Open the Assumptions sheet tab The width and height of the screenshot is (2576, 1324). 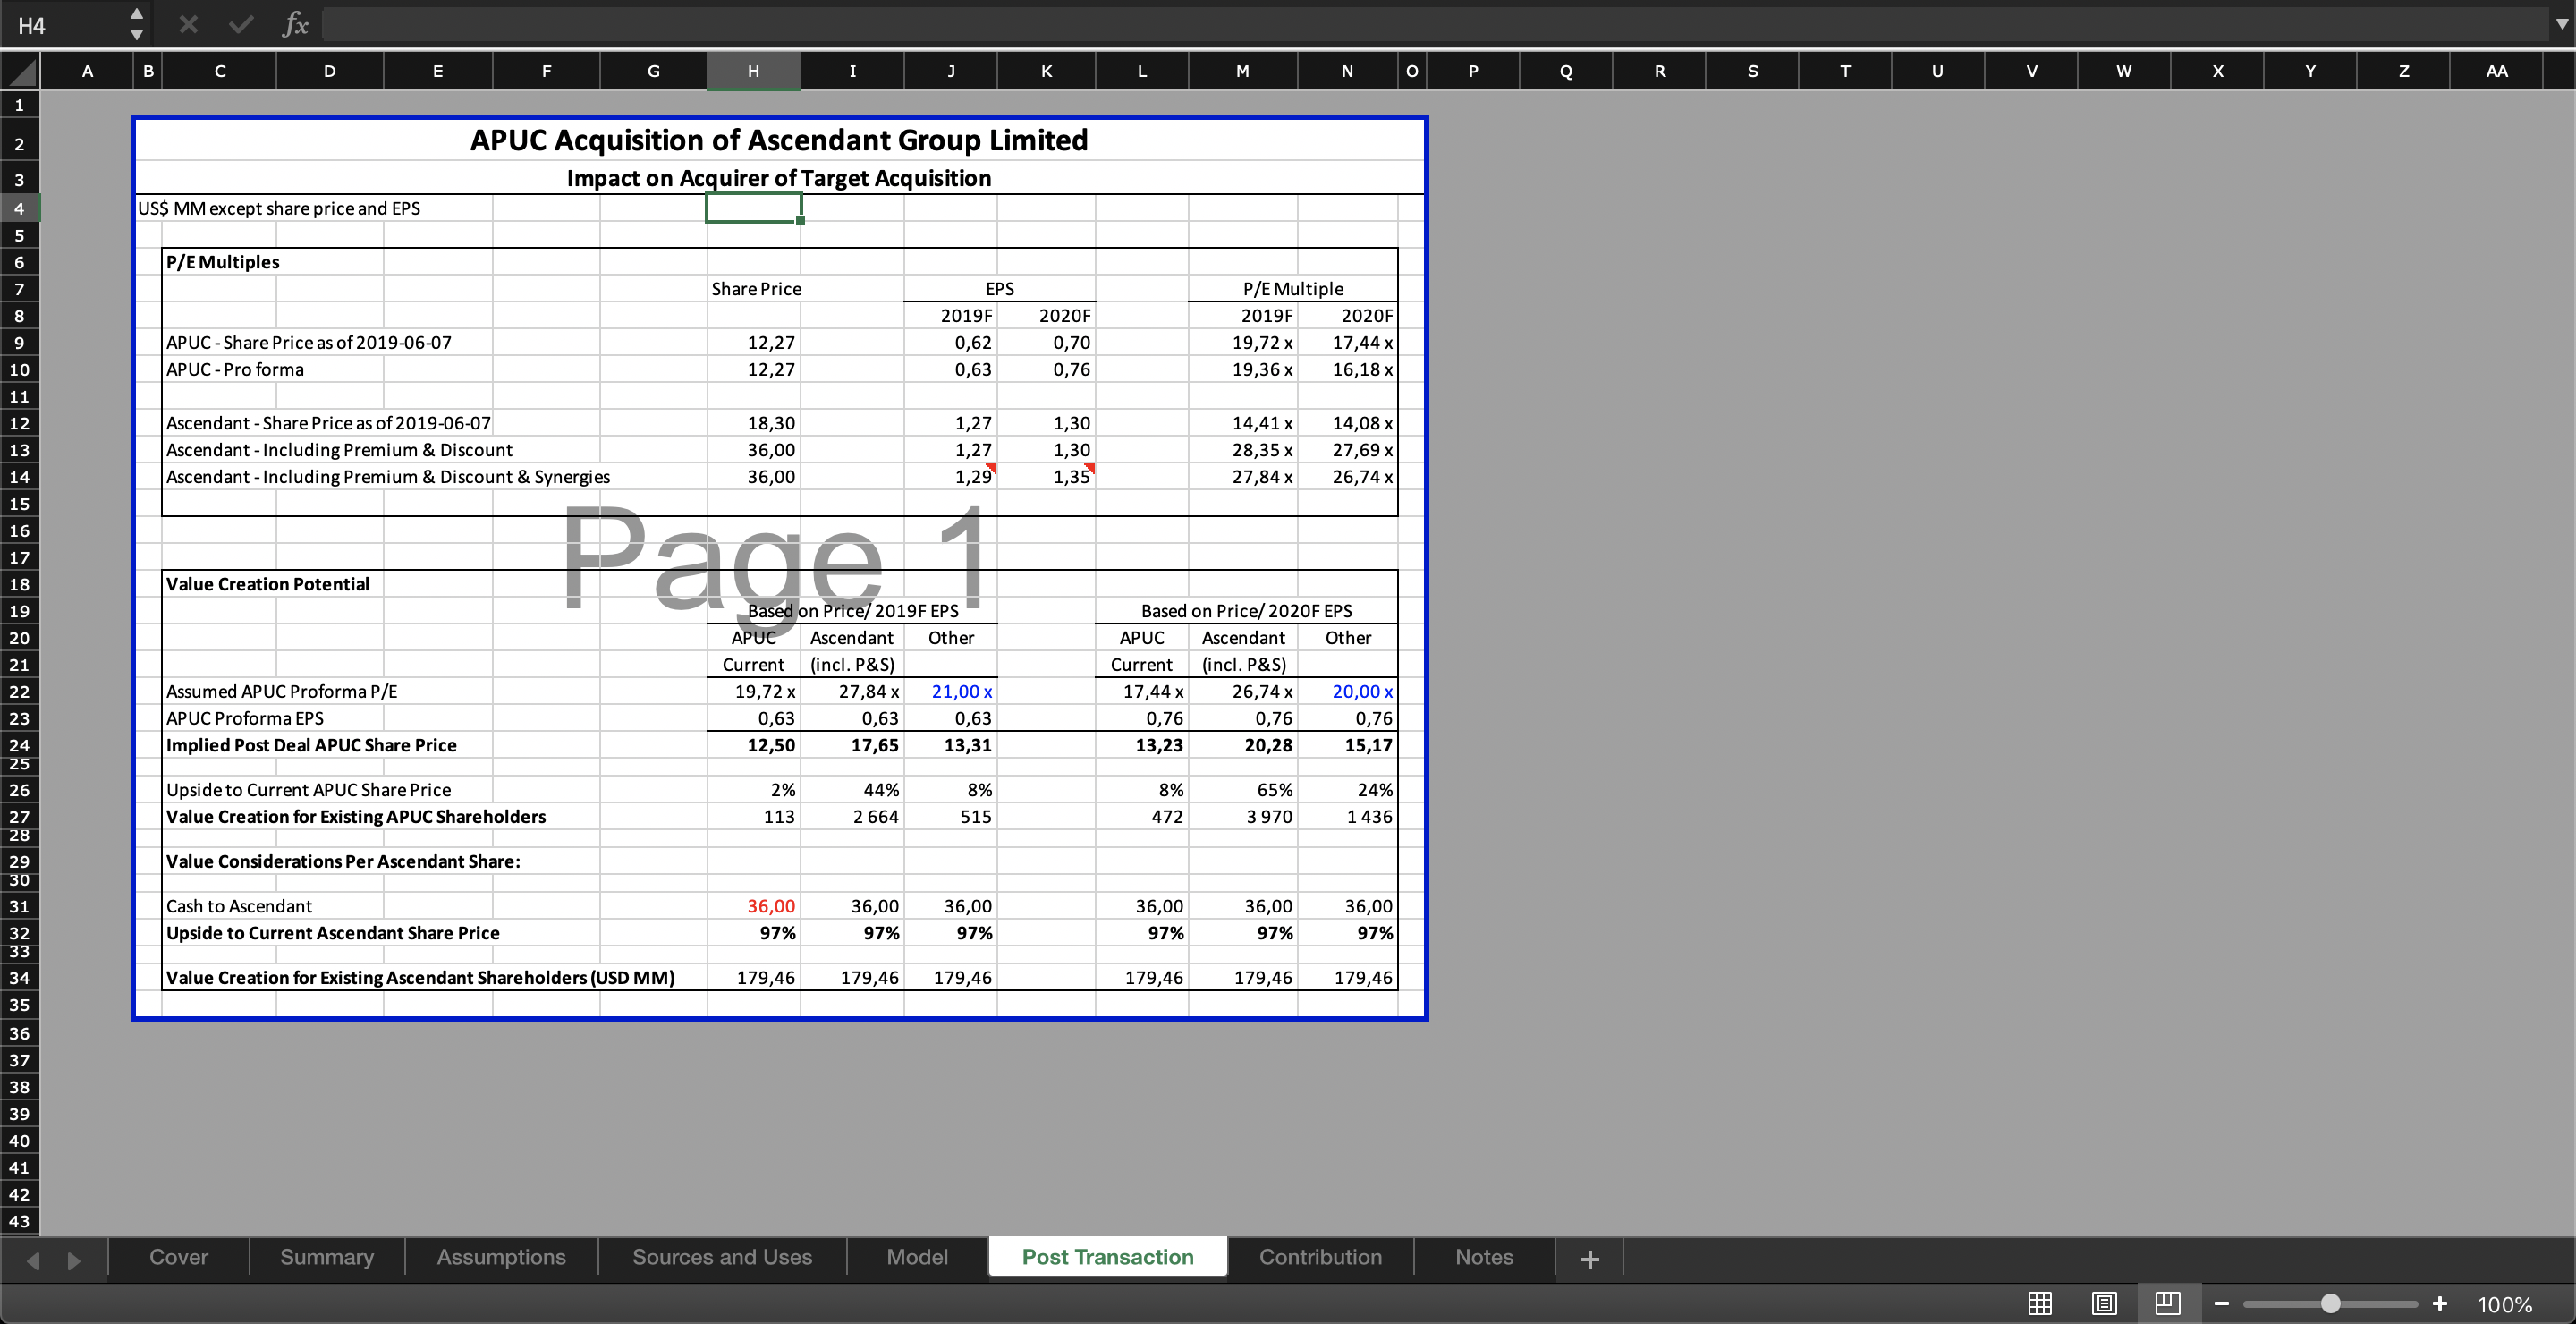click(x=501, y=1257)
